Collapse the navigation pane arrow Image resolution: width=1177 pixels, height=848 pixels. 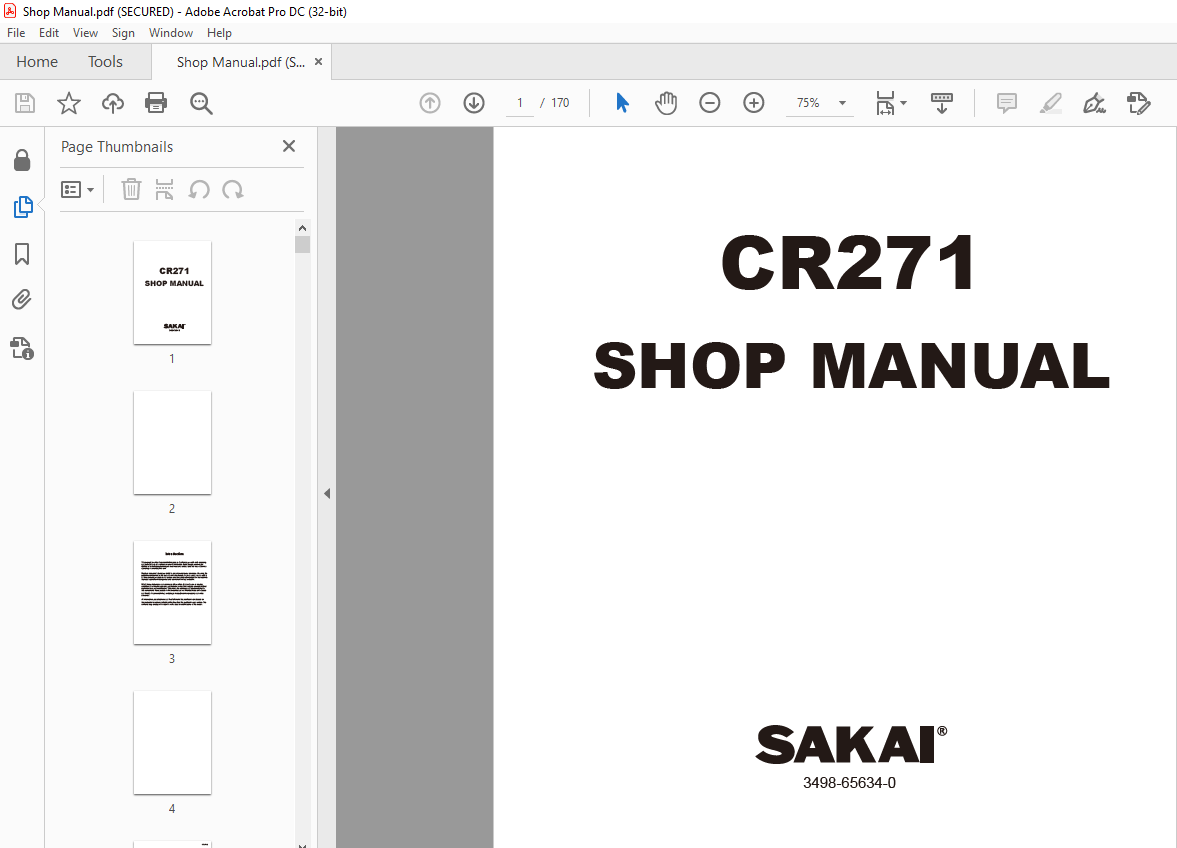327,494
